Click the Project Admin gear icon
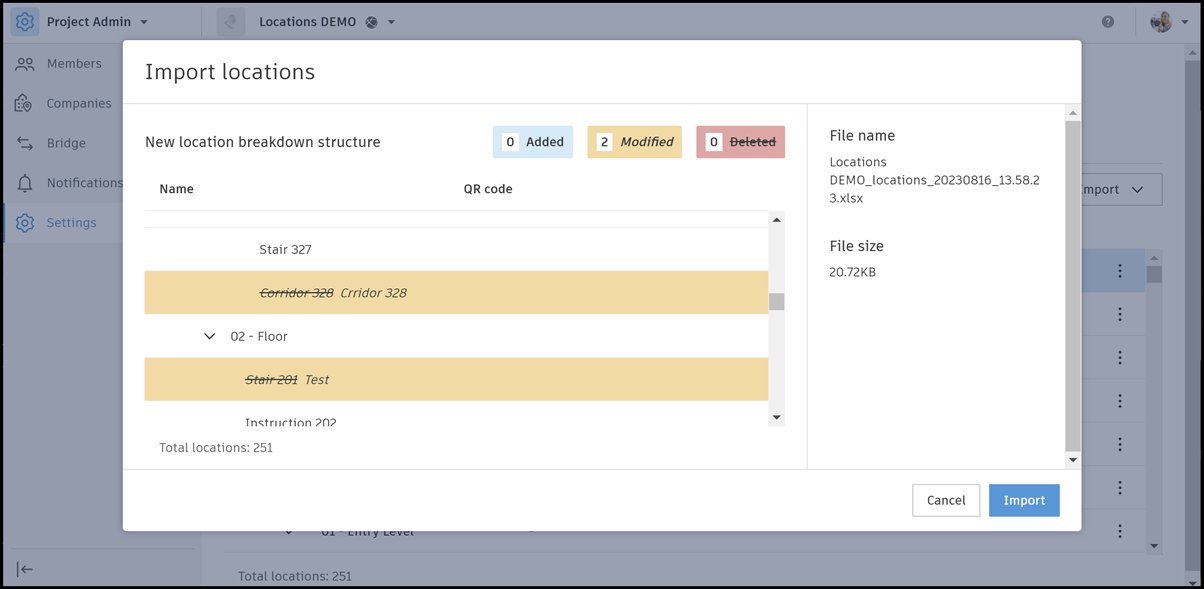1204x589 pixels. 25,22
